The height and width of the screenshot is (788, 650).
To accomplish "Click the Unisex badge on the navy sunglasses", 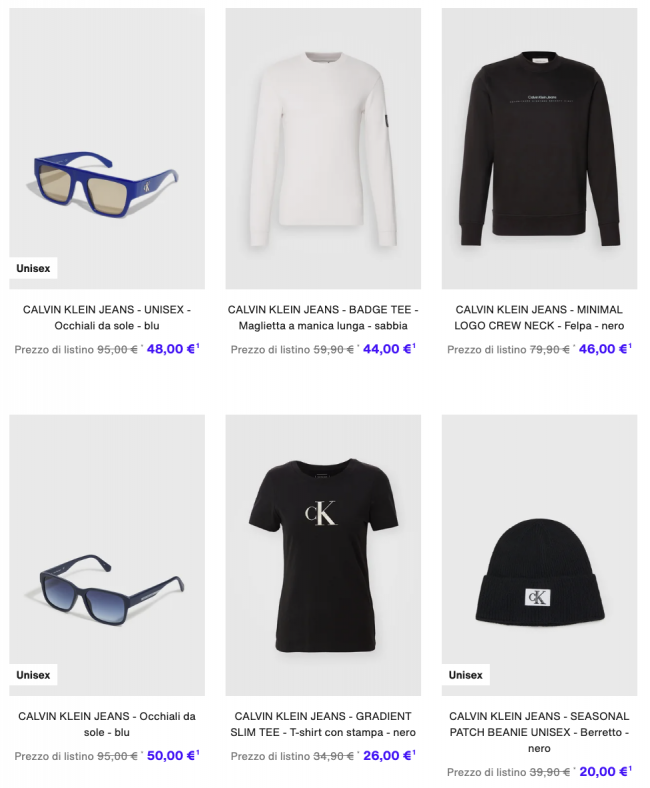I will [33, 675].
